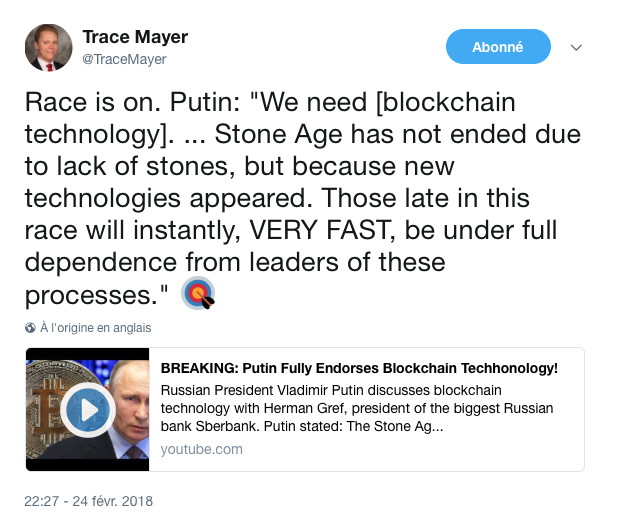Expand the tweet options chevron

pos(576,48)
